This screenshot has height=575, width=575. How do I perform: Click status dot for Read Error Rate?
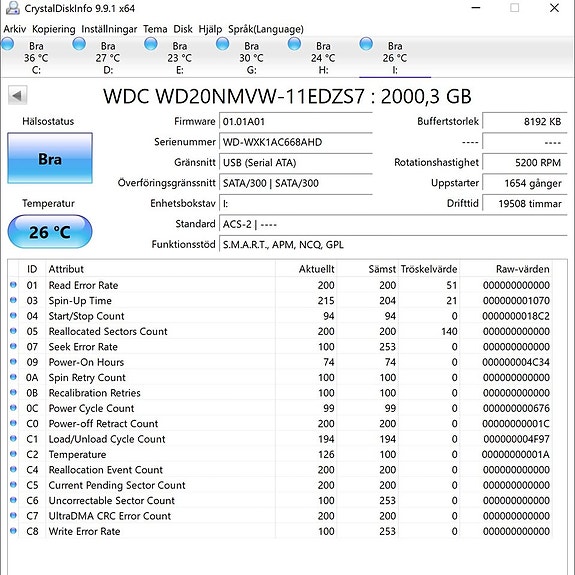tap(13, 285)
